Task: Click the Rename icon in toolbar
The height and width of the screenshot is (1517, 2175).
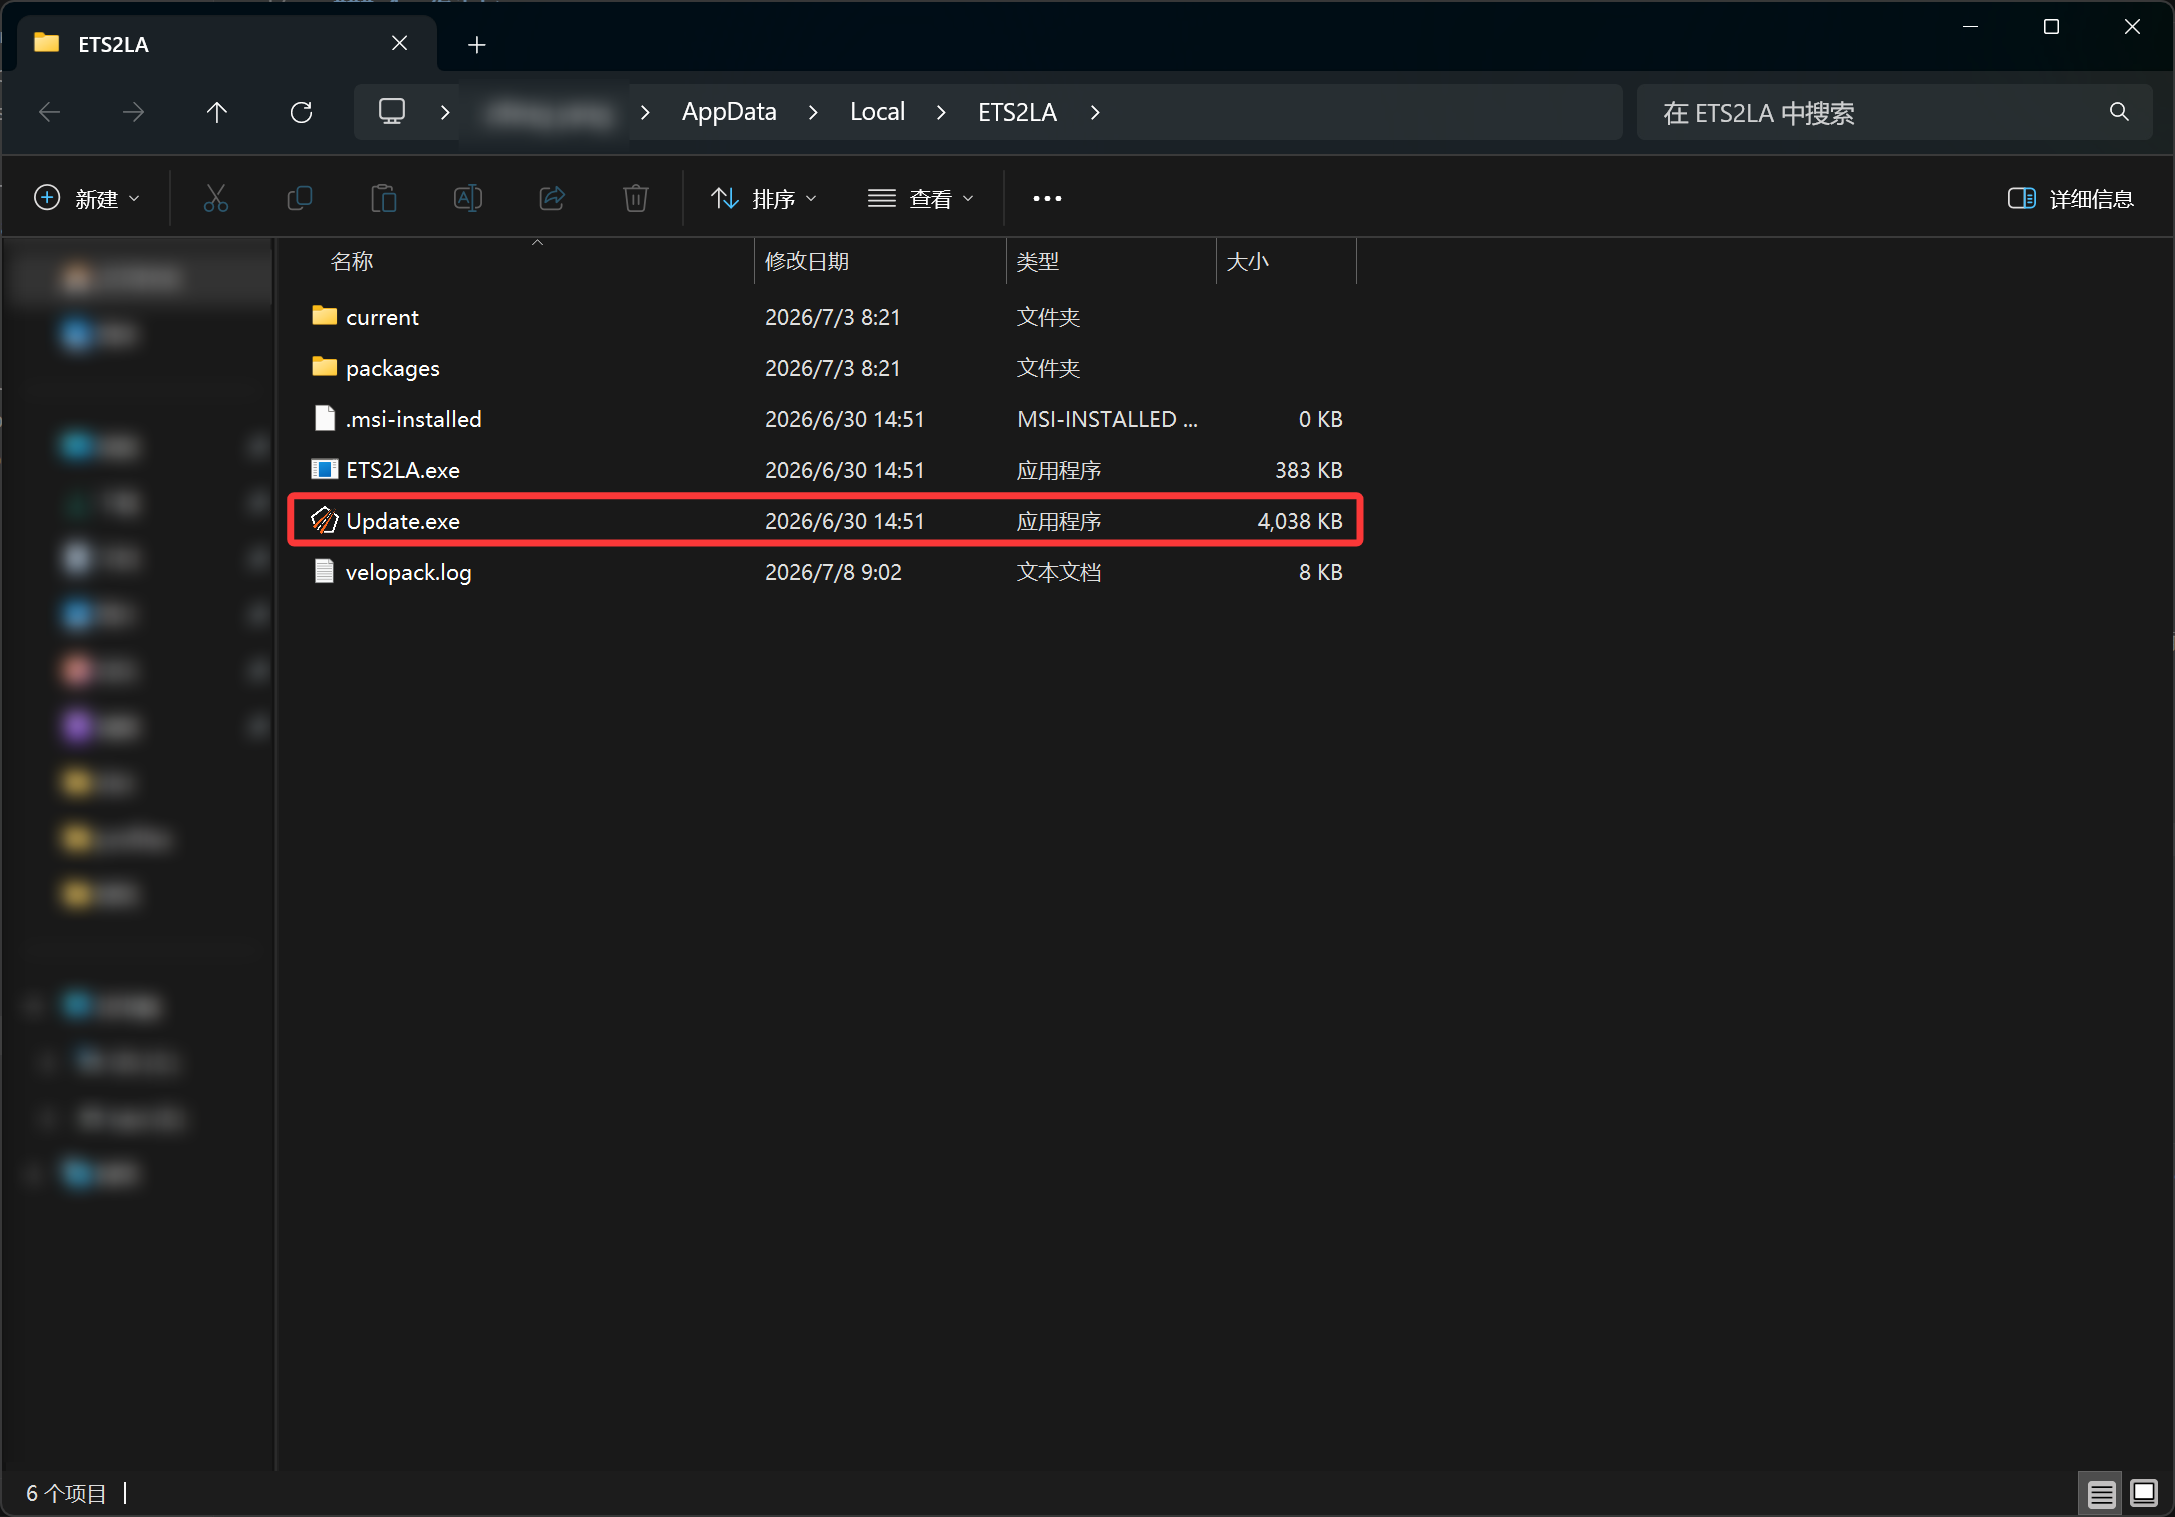Action: (468, 198)
